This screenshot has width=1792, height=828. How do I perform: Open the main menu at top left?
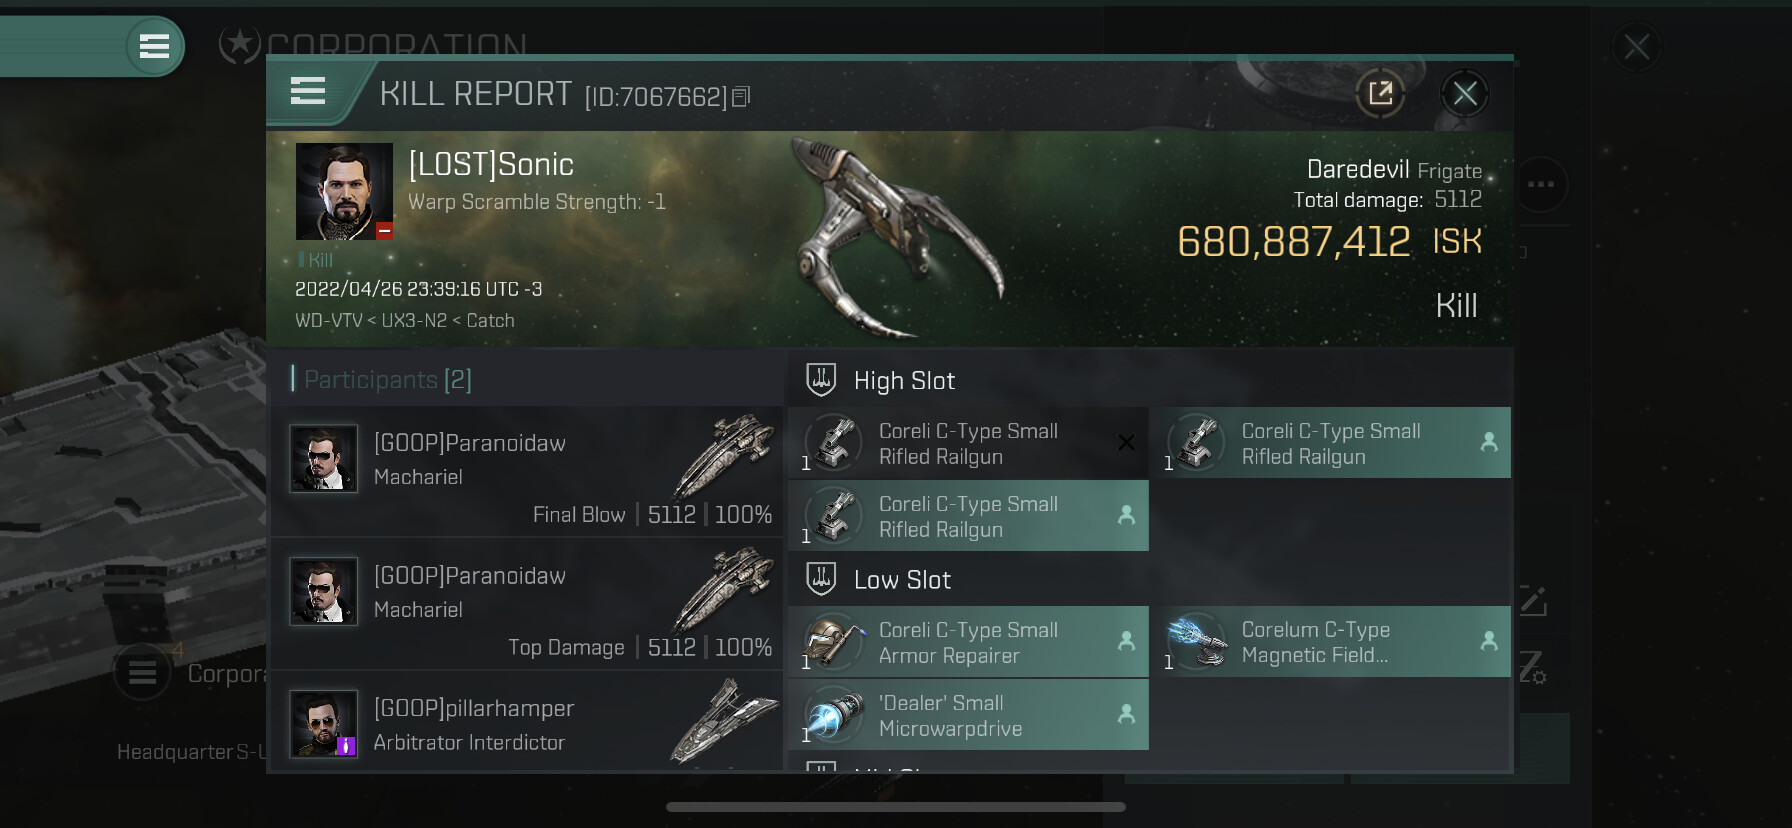(154, 46)
